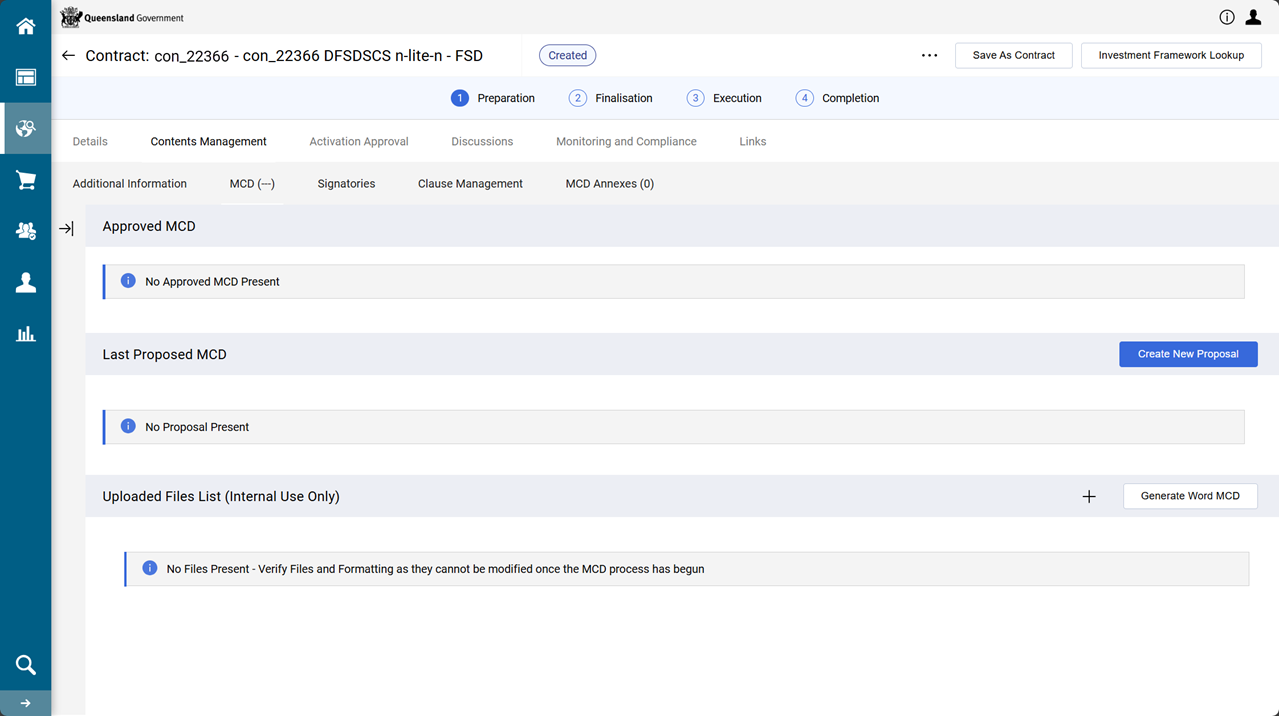The width and height of the screenshot is (1279, 716).
Task: Open the dashboard panel icon in sidebar
Action: (25, 78)
